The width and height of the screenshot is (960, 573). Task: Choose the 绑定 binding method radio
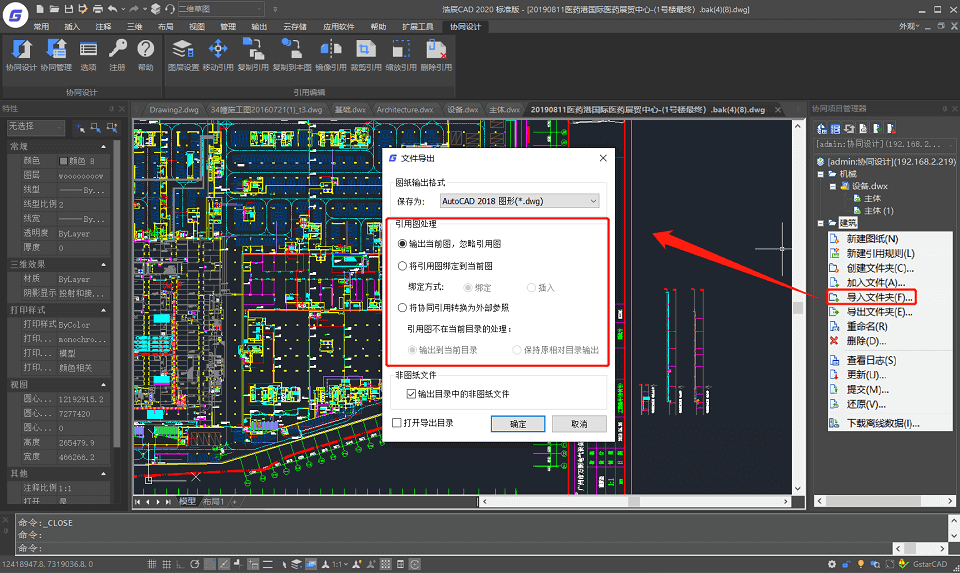tap(468, 287)
